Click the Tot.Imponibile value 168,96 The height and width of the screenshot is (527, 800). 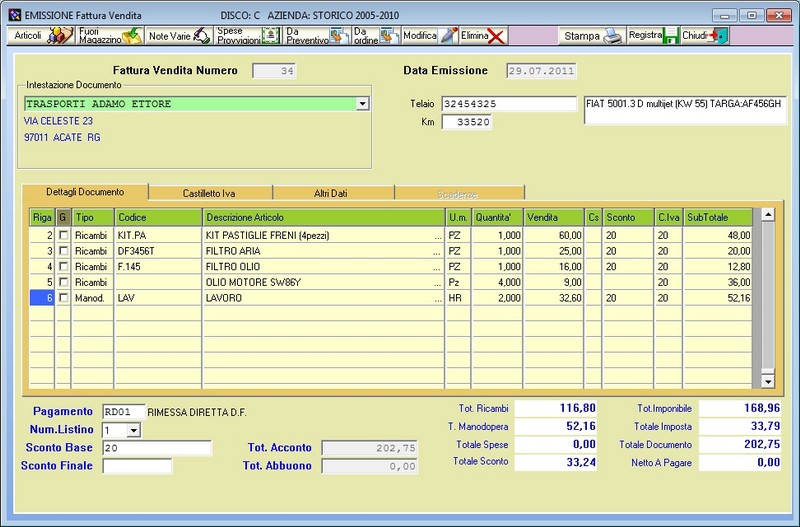(740, 408)
